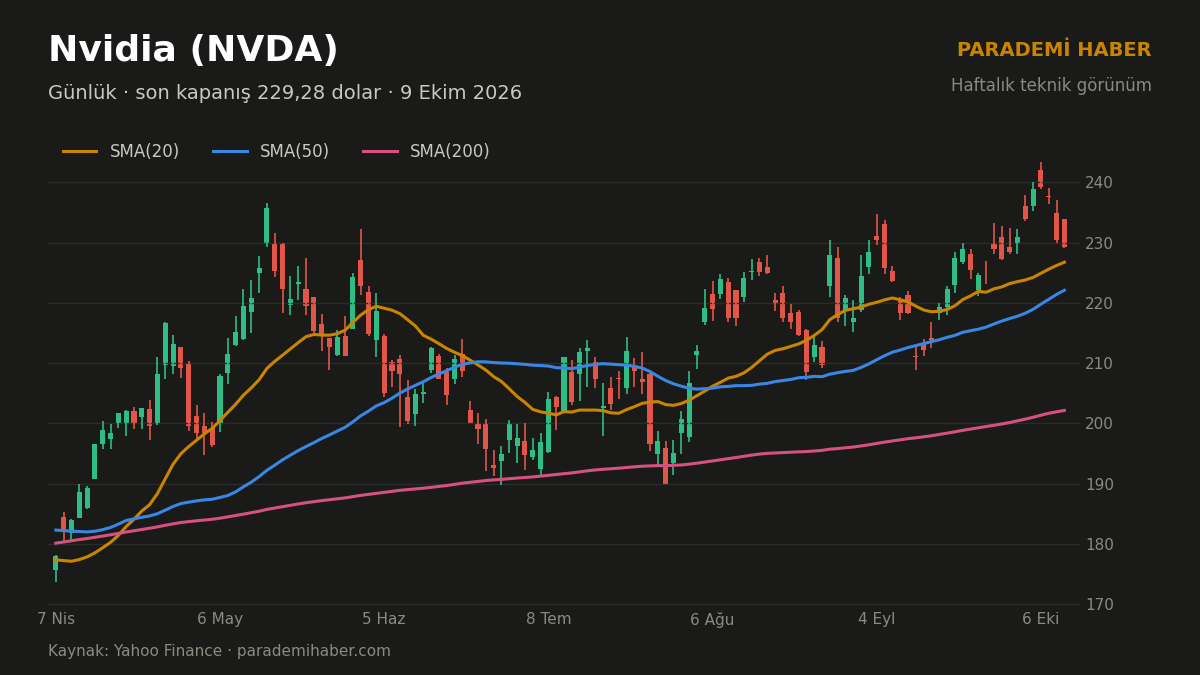Click the 6 May date axis label
Screen dimensions: 1200x675
pyautogui.click(x=220, y=619)
